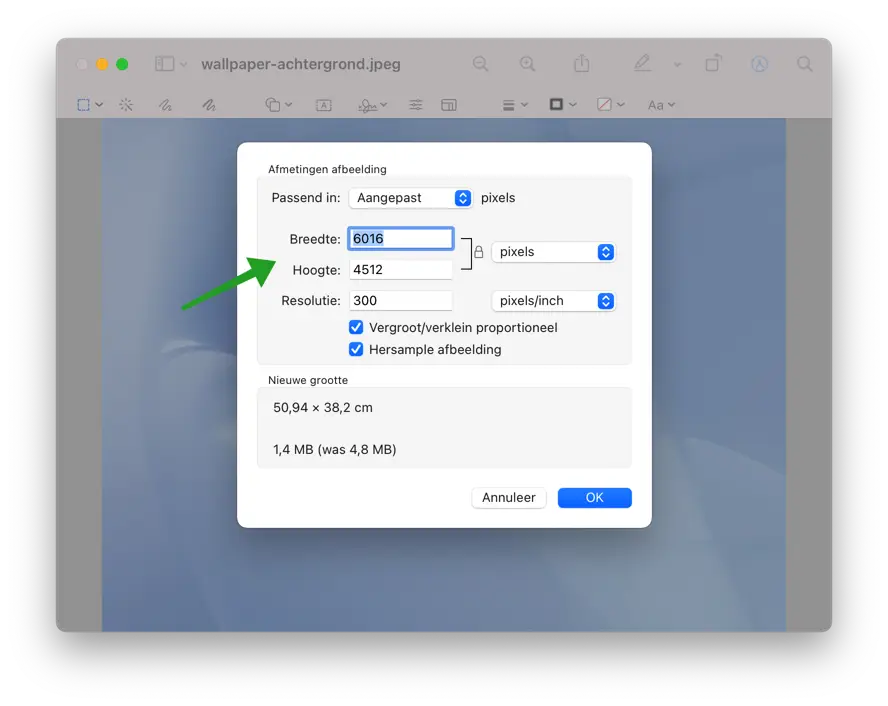
Task: Click the wallpaper-achtergrond.jpeg window title
Action: [301, 64]
